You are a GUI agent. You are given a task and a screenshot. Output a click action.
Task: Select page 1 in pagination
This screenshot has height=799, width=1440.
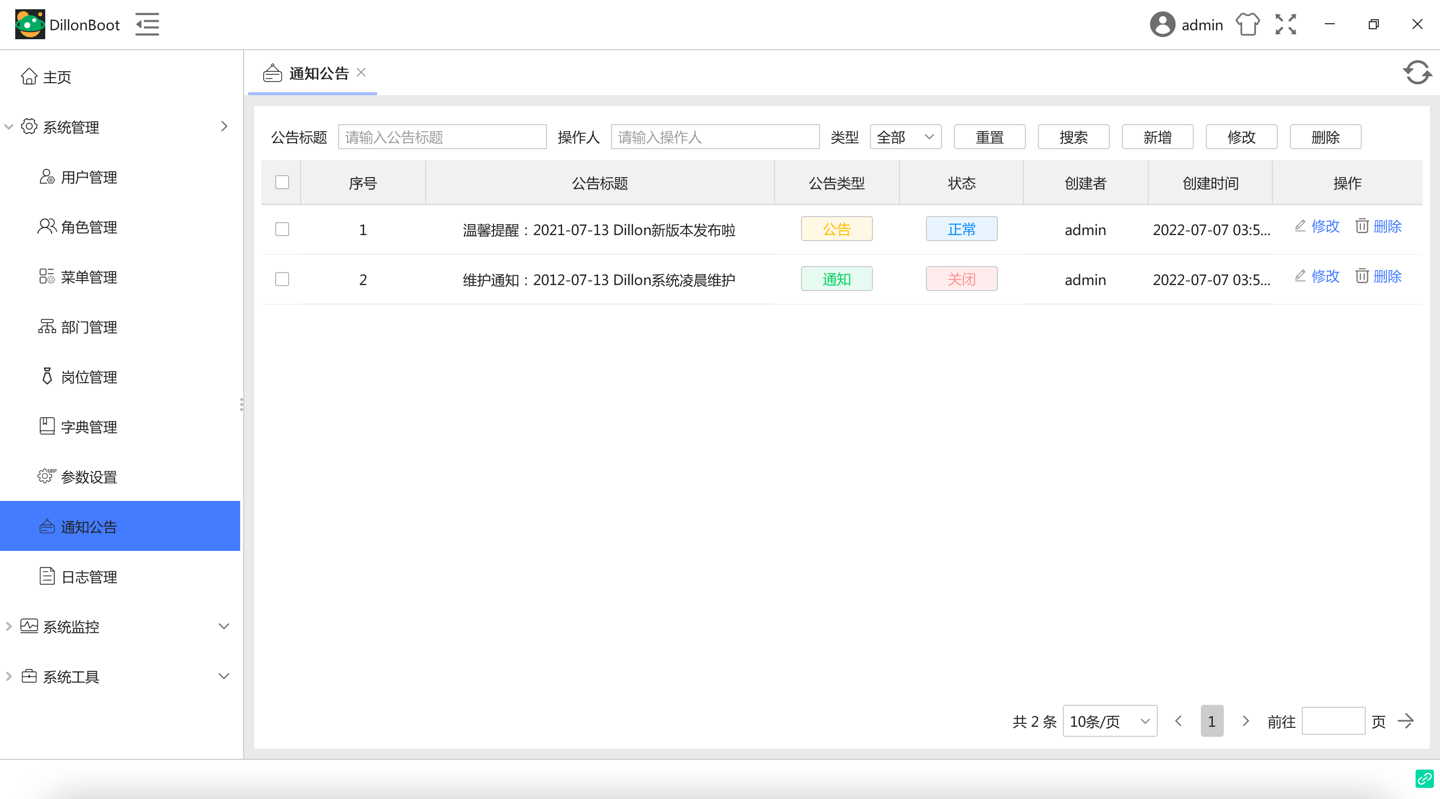[1212, 721]
